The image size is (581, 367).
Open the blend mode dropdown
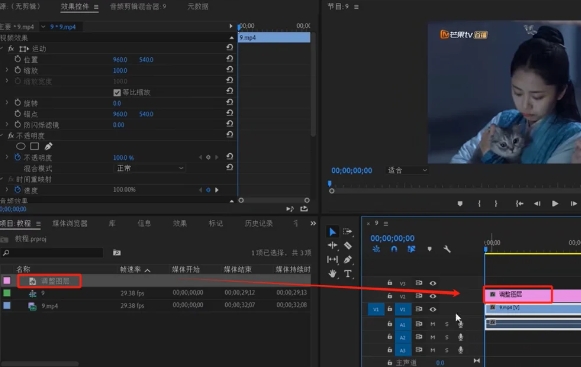pyautogui.click(x=149, y=168)
